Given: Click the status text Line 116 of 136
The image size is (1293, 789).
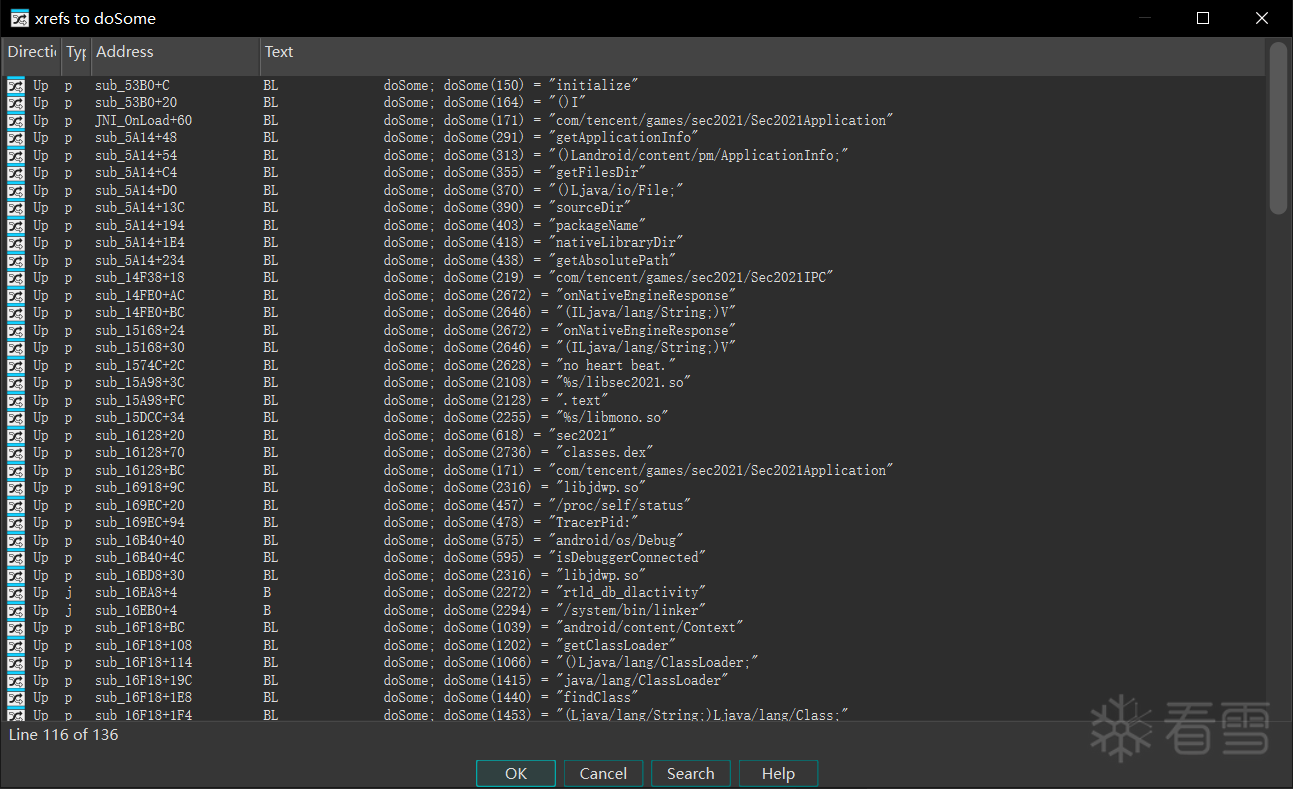Looking at the screenshot, I should pos(64,735).
